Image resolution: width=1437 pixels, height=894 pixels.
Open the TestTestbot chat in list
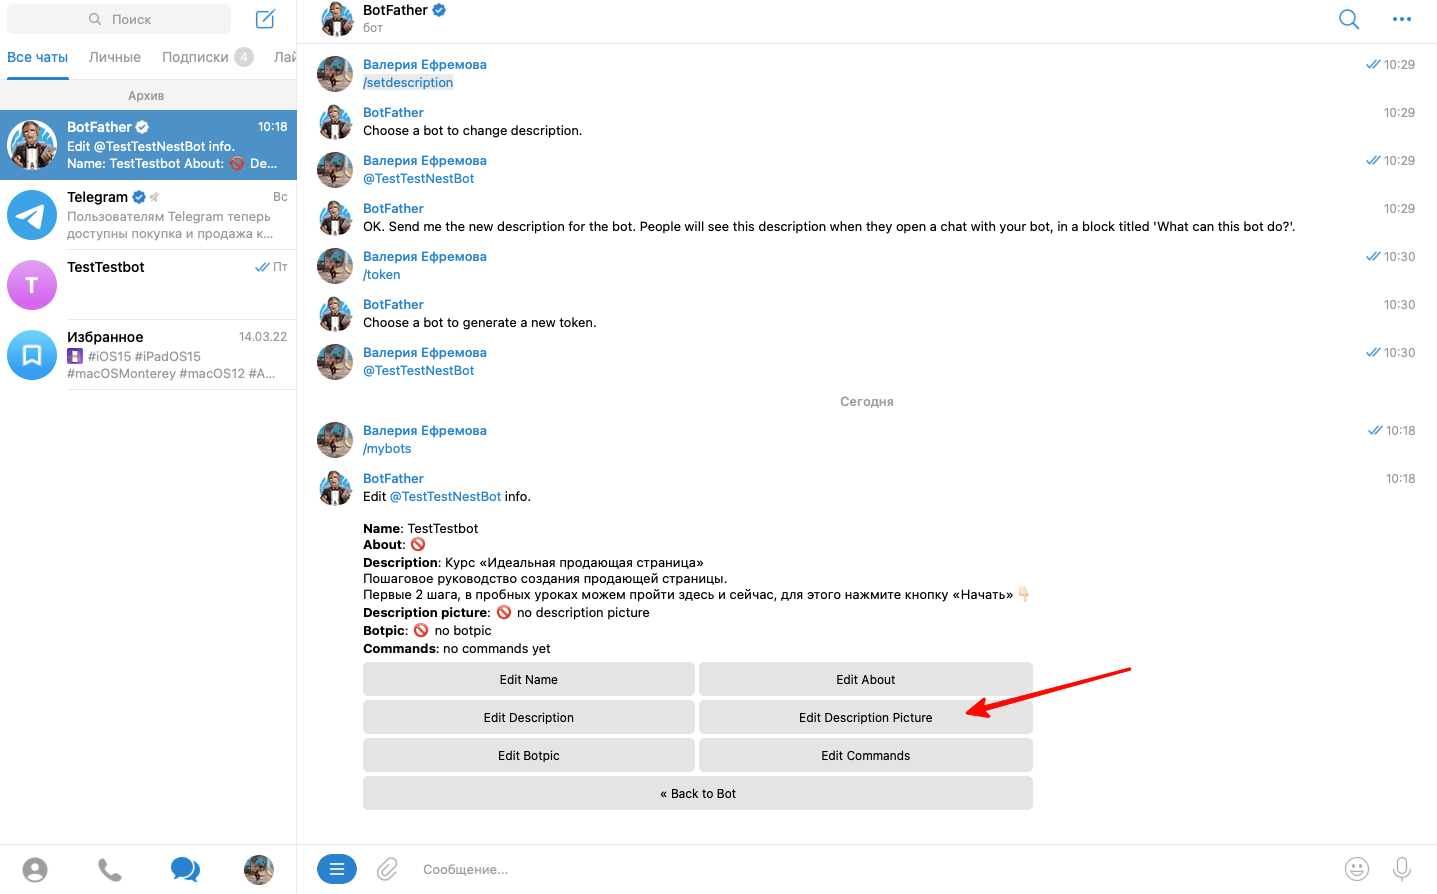(x=148, y=284)
